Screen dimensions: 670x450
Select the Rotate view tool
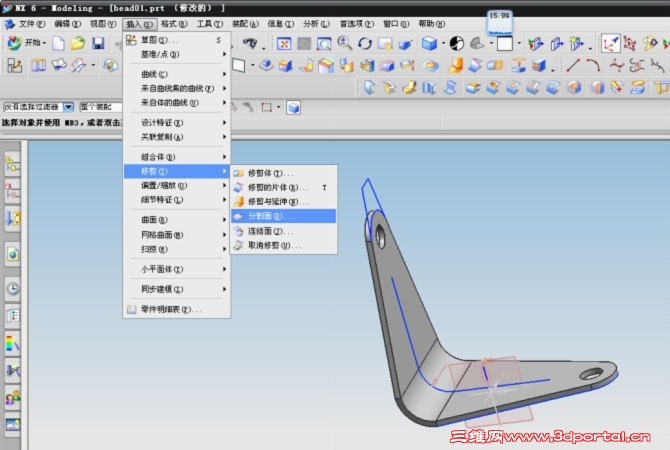(364, 43)
